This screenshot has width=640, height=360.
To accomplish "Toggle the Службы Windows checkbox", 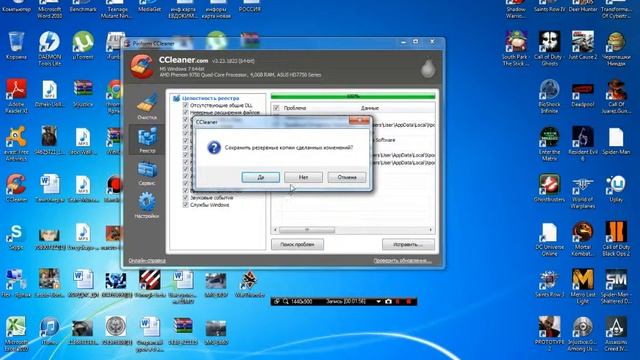I will tap(186, 205).
